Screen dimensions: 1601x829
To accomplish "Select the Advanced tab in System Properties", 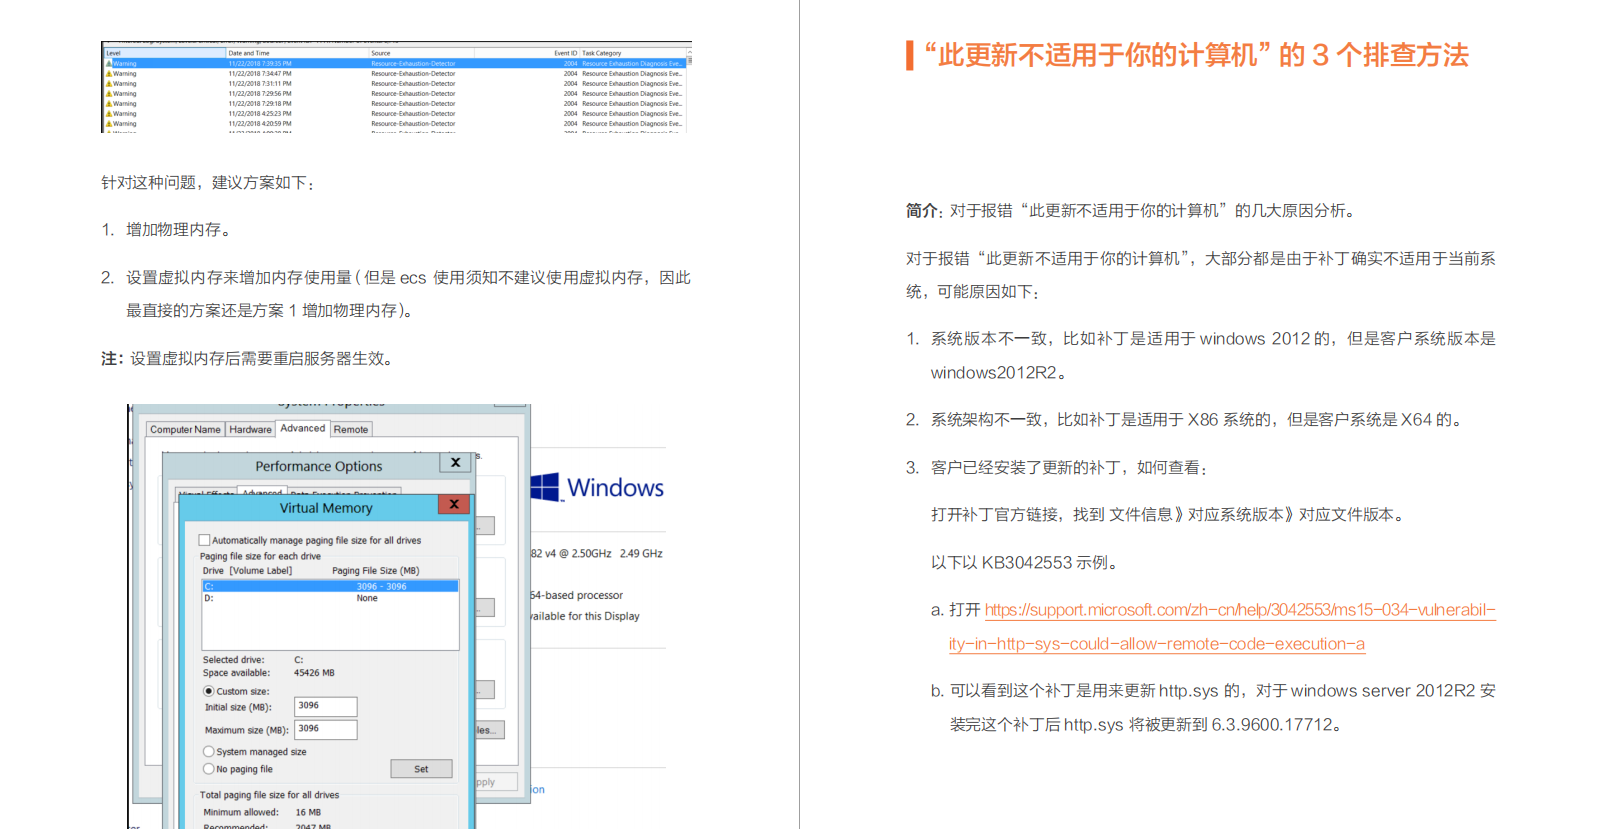I will [303, 428].
